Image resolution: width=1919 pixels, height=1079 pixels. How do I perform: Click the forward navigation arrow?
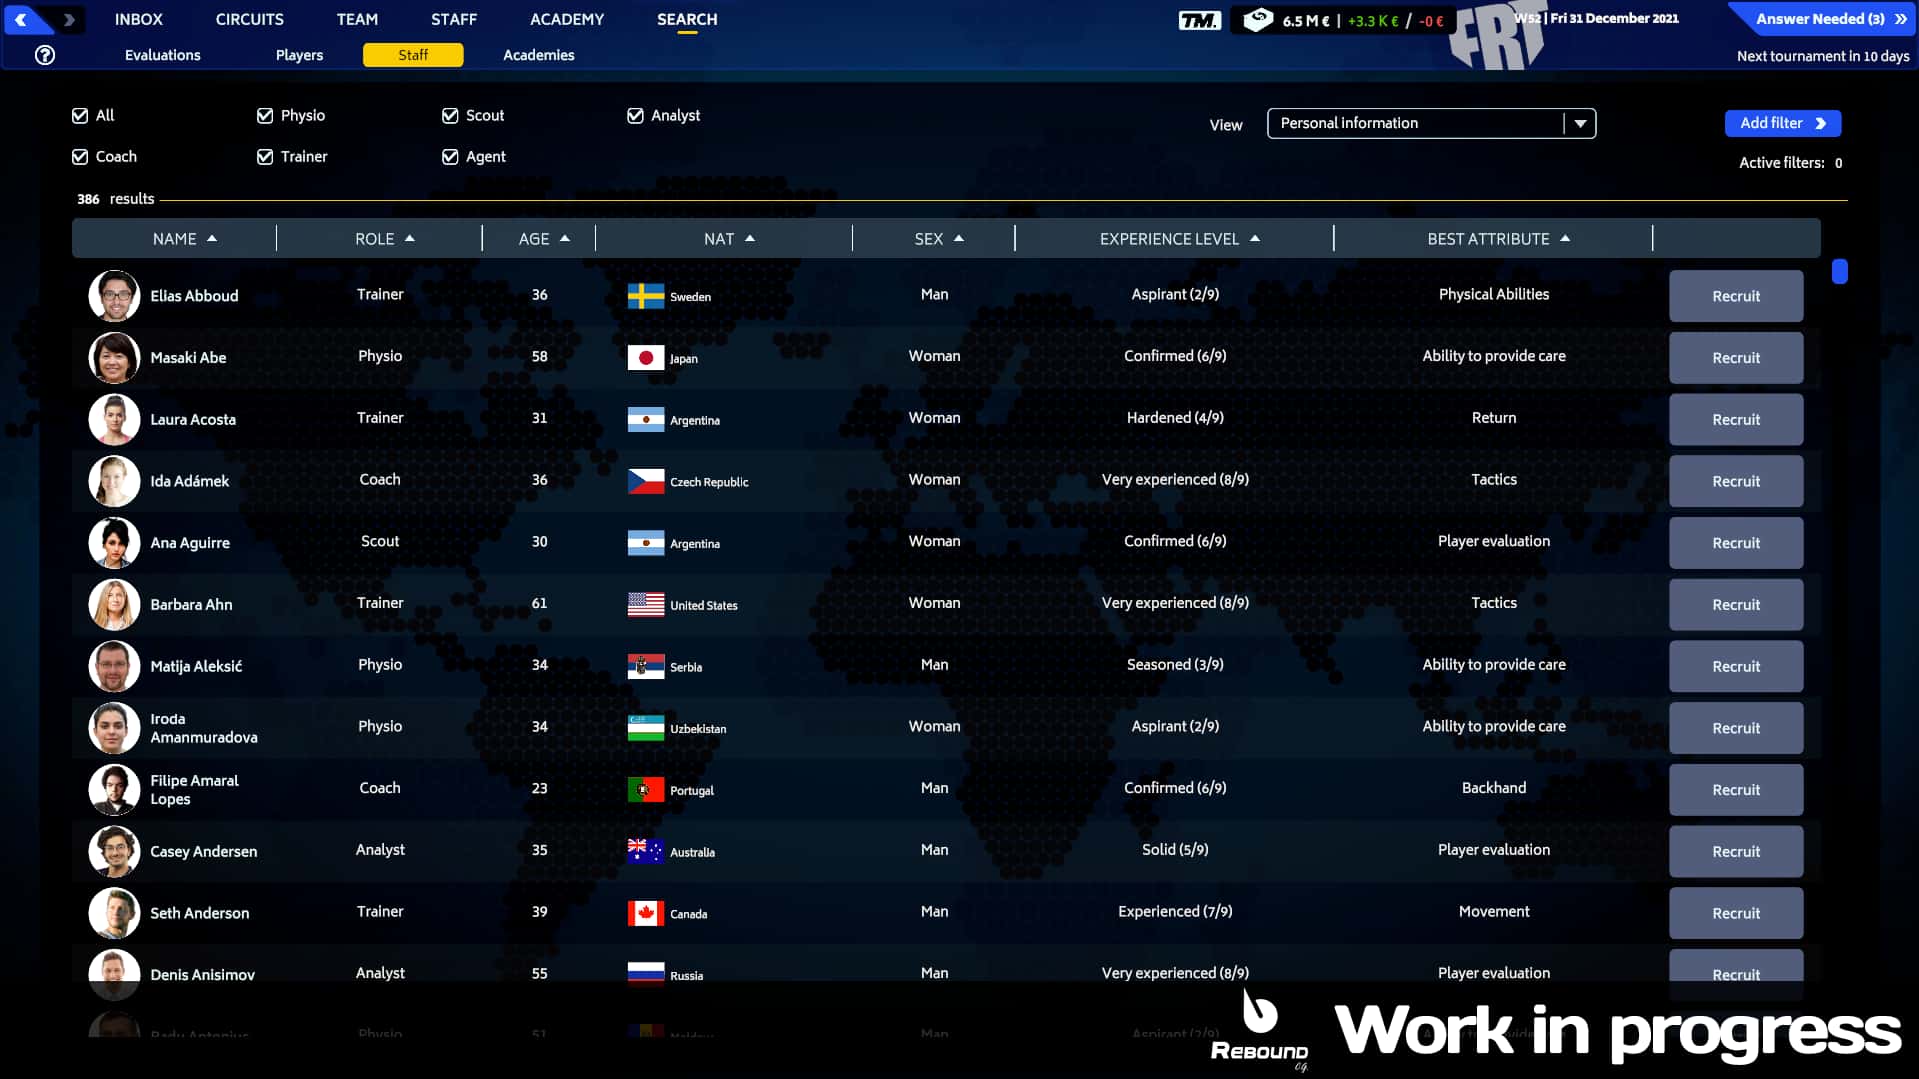click(68, 18)
